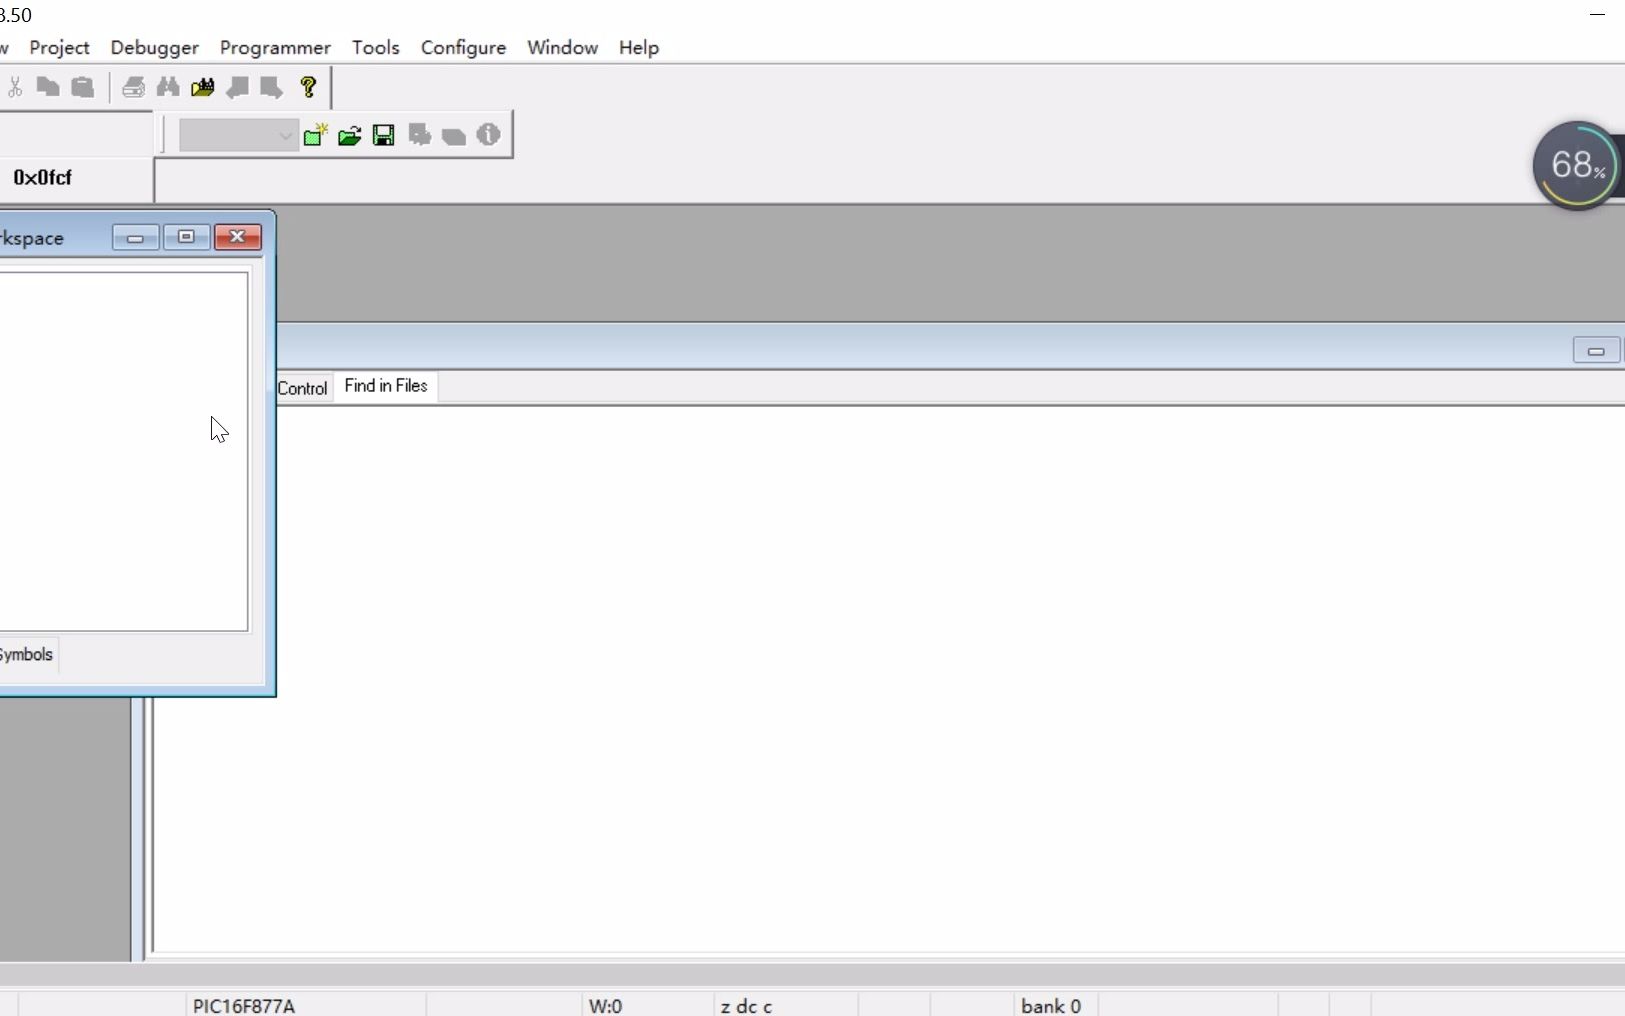Click the grayed info circle icon
The width and height of the screenshot is (1625, 1016).
point(488,135)
